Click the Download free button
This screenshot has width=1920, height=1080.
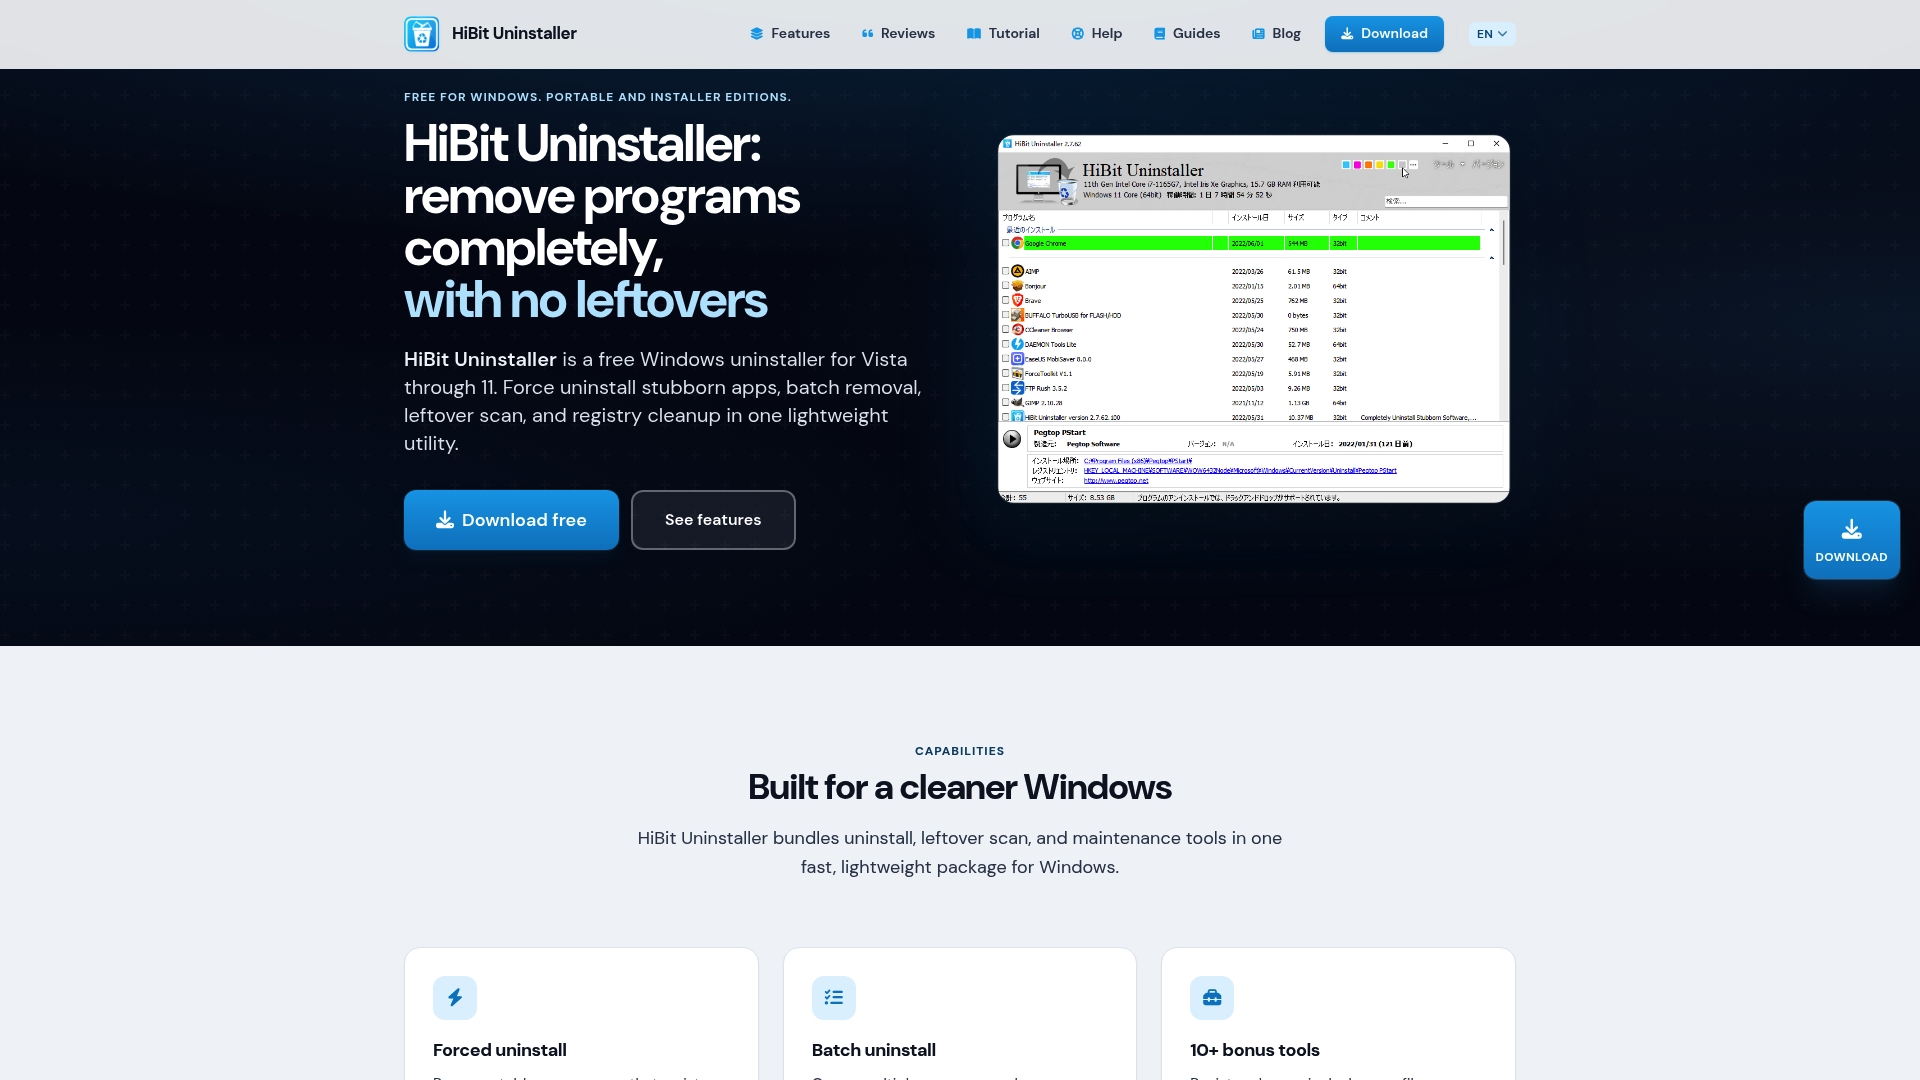click(511, 520)
